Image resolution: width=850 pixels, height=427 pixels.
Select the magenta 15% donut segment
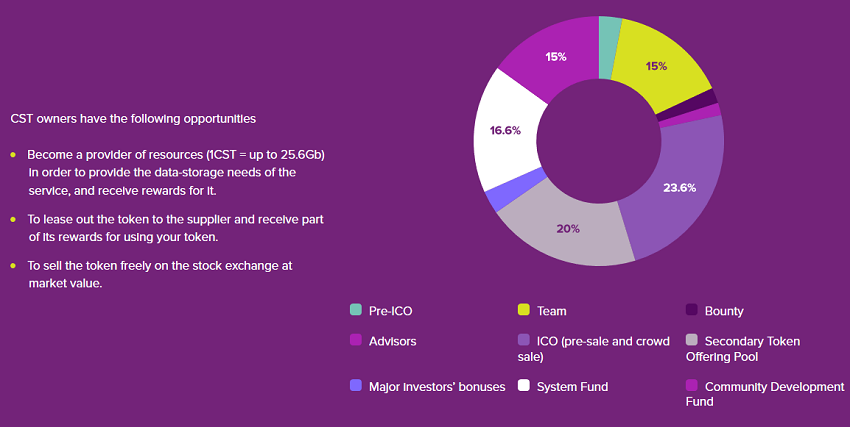click(555, 57)
